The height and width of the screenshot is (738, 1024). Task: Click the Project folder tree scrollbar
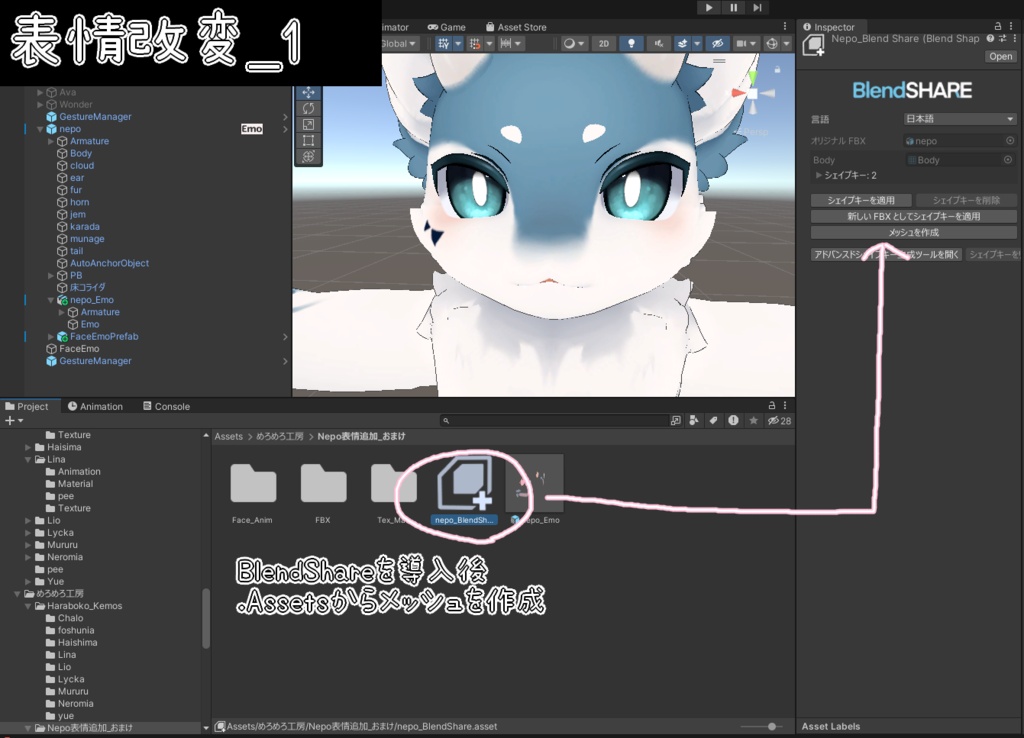tap(206, 618)
